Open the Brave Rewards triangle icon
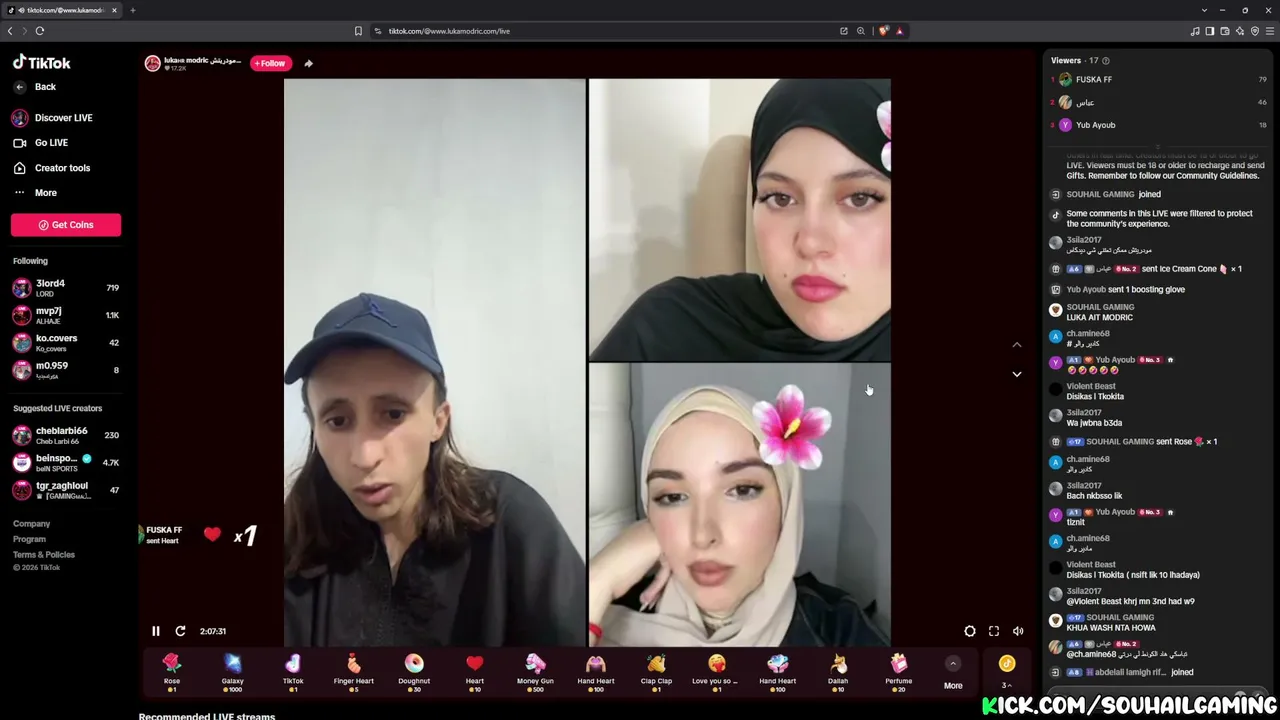The height and width of the screenshot is (720, 1280). coord(899,31)
